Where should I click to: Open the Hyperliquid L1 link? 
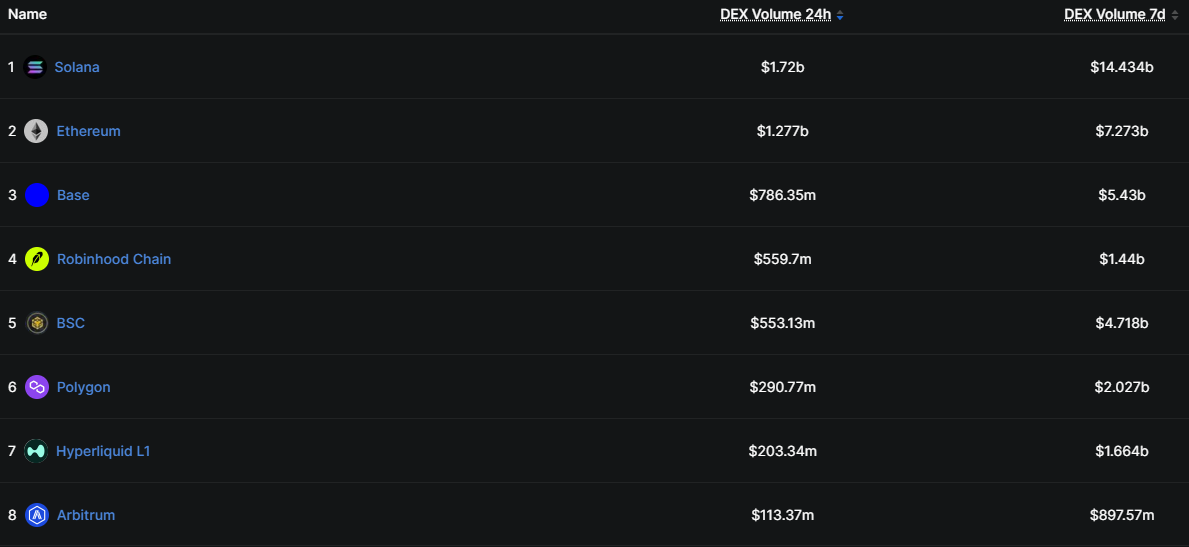(103, 451)
